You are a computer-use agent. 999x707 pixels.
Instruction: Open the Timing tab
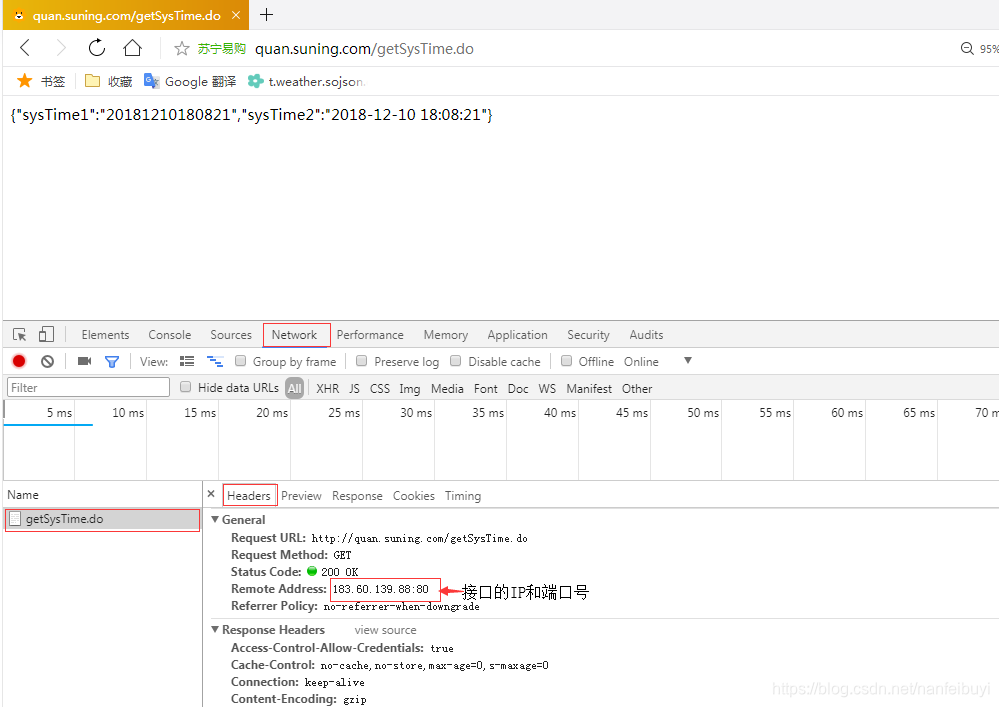click(462, 495)
